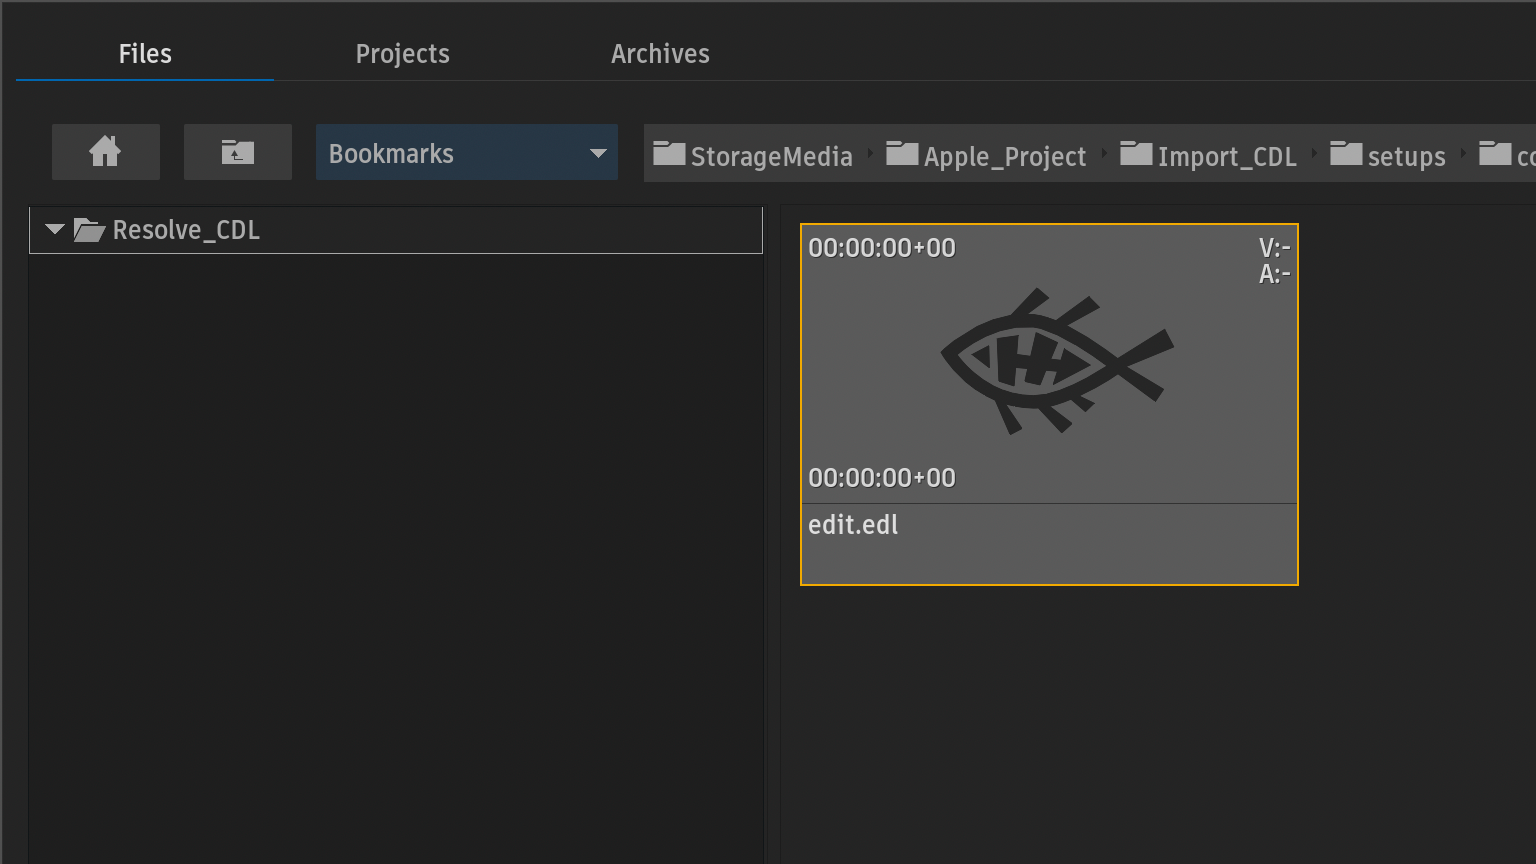Collapse the Resolve_CDL tree triangle
The width and height of the screenshot is (1536, 864).
point(55,230)
